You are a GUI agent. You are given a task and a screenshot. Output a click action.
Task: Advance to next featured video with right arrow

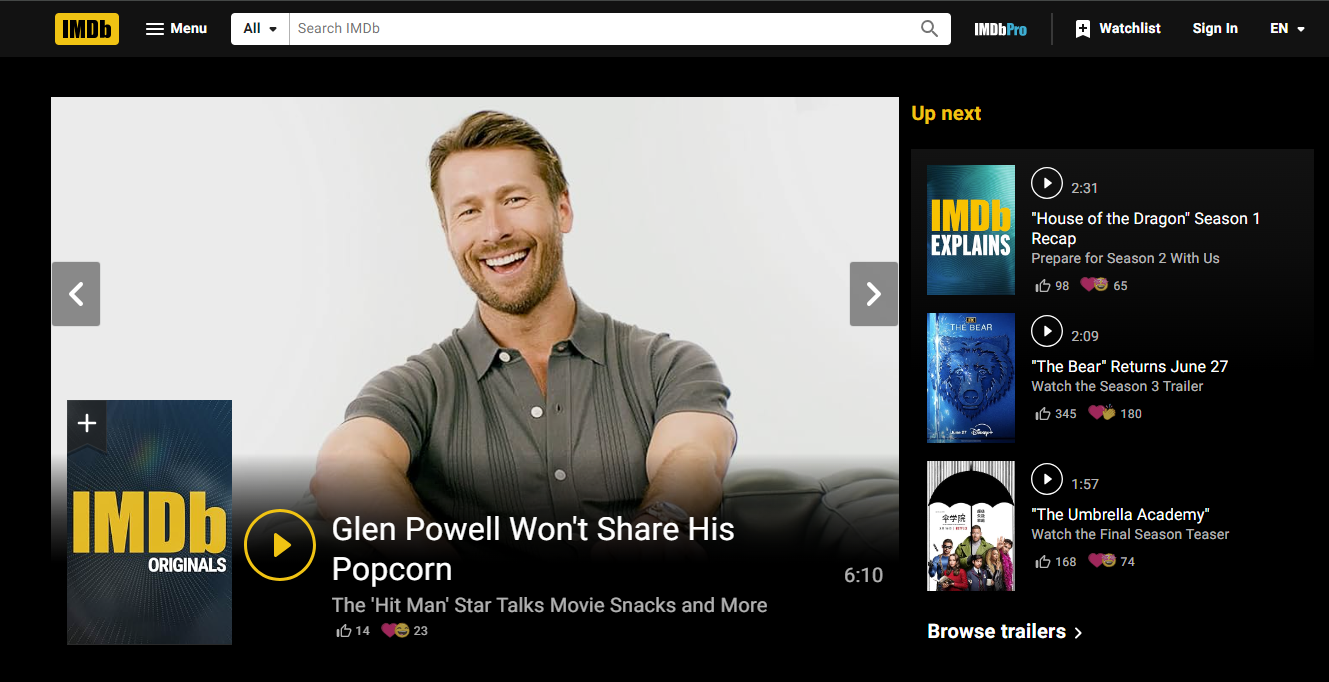click(874, 294)
